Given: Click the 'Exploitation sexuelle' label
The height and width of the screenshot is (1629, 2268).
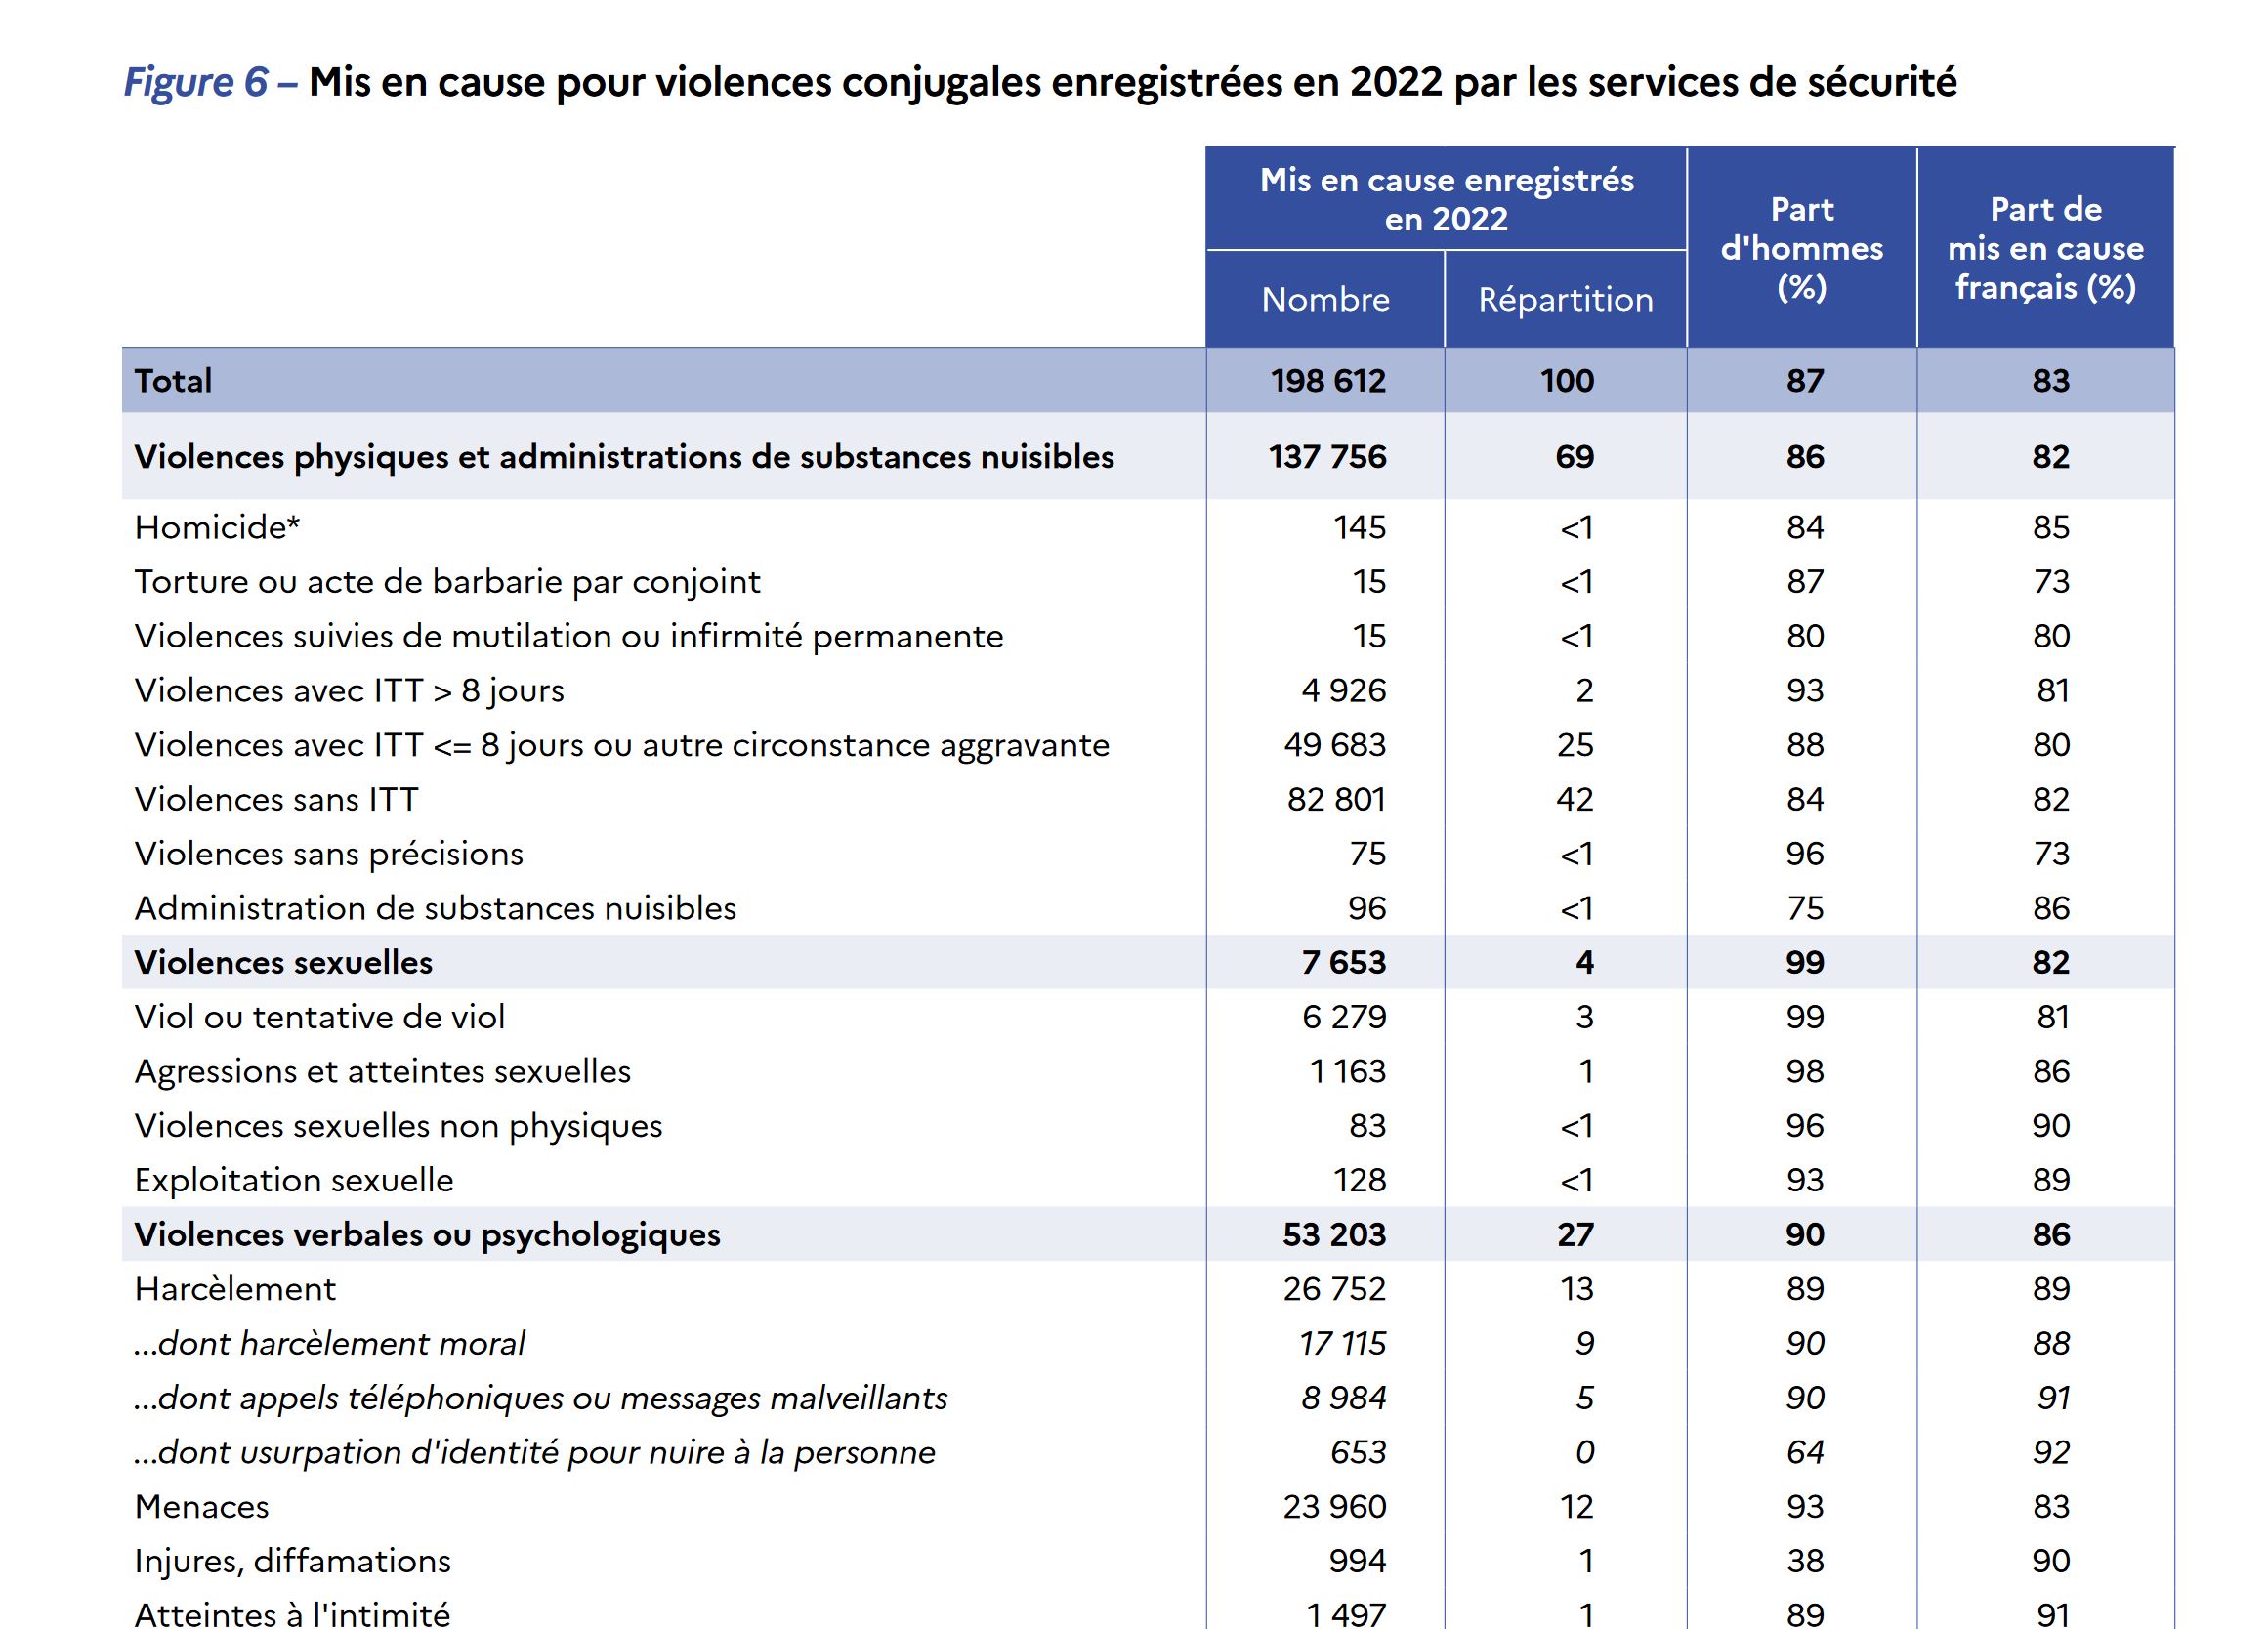Looking at the screenshot, I should coord(294,1181).
